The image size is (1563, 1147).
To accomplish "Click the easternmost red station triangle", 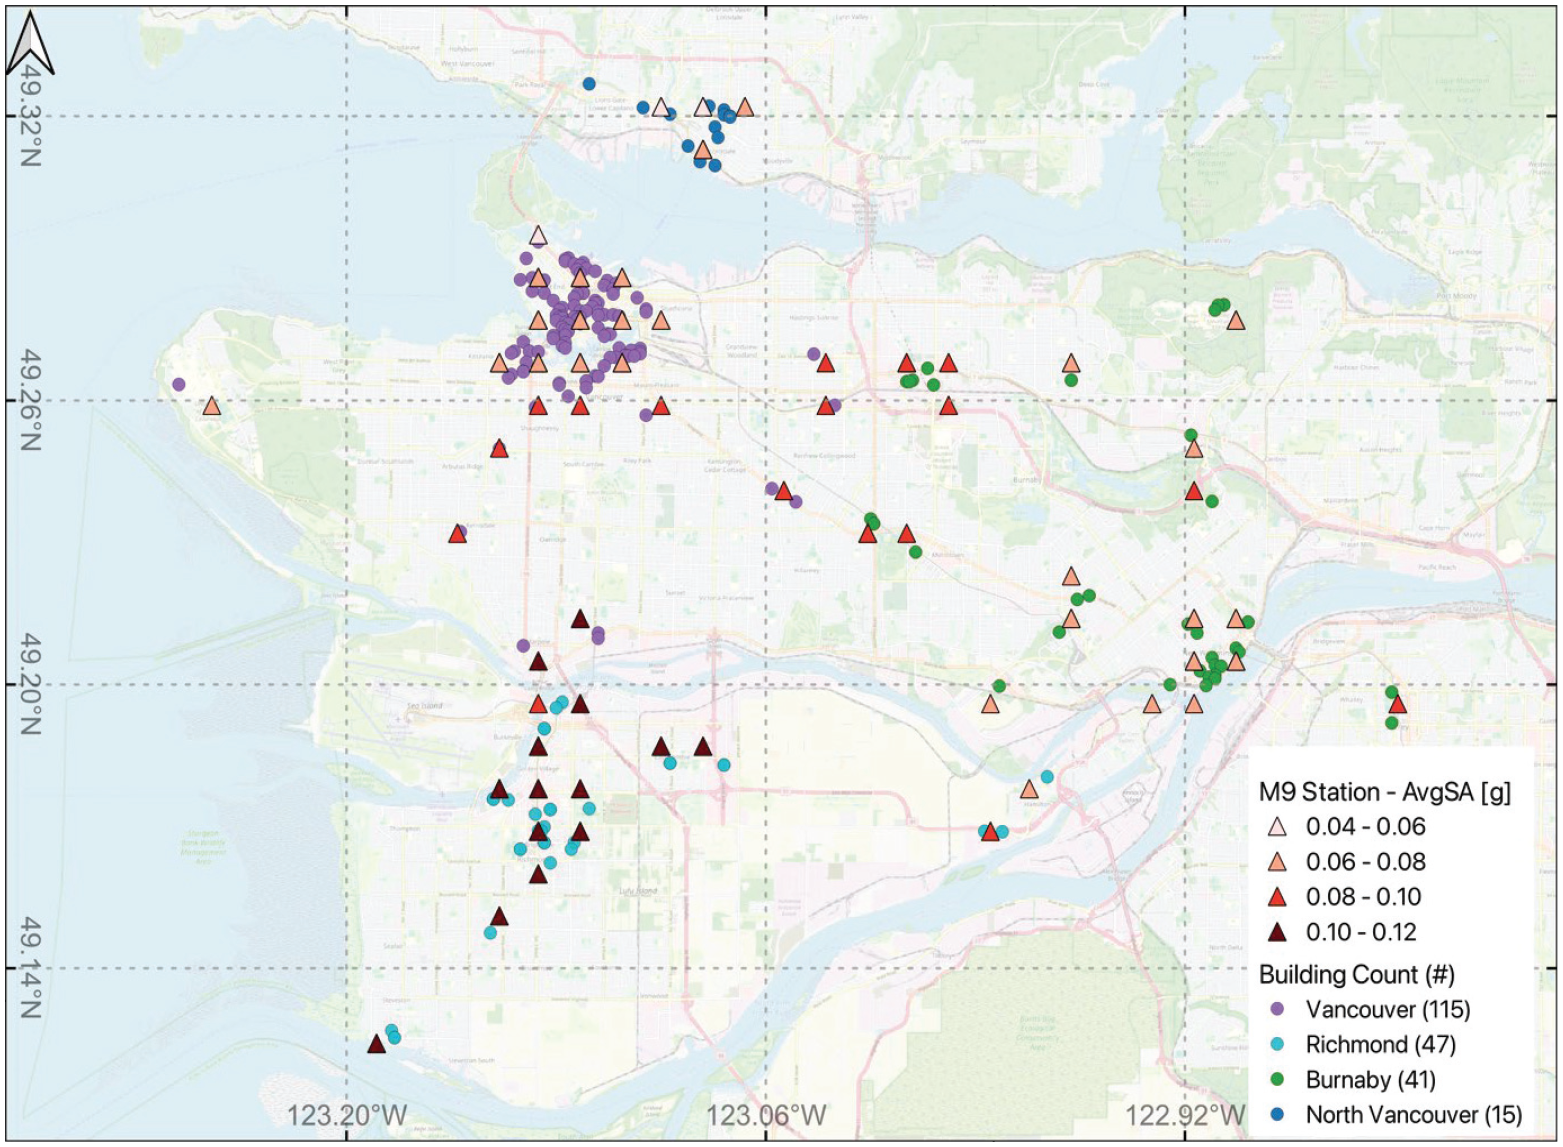I will click(1397, 704).
